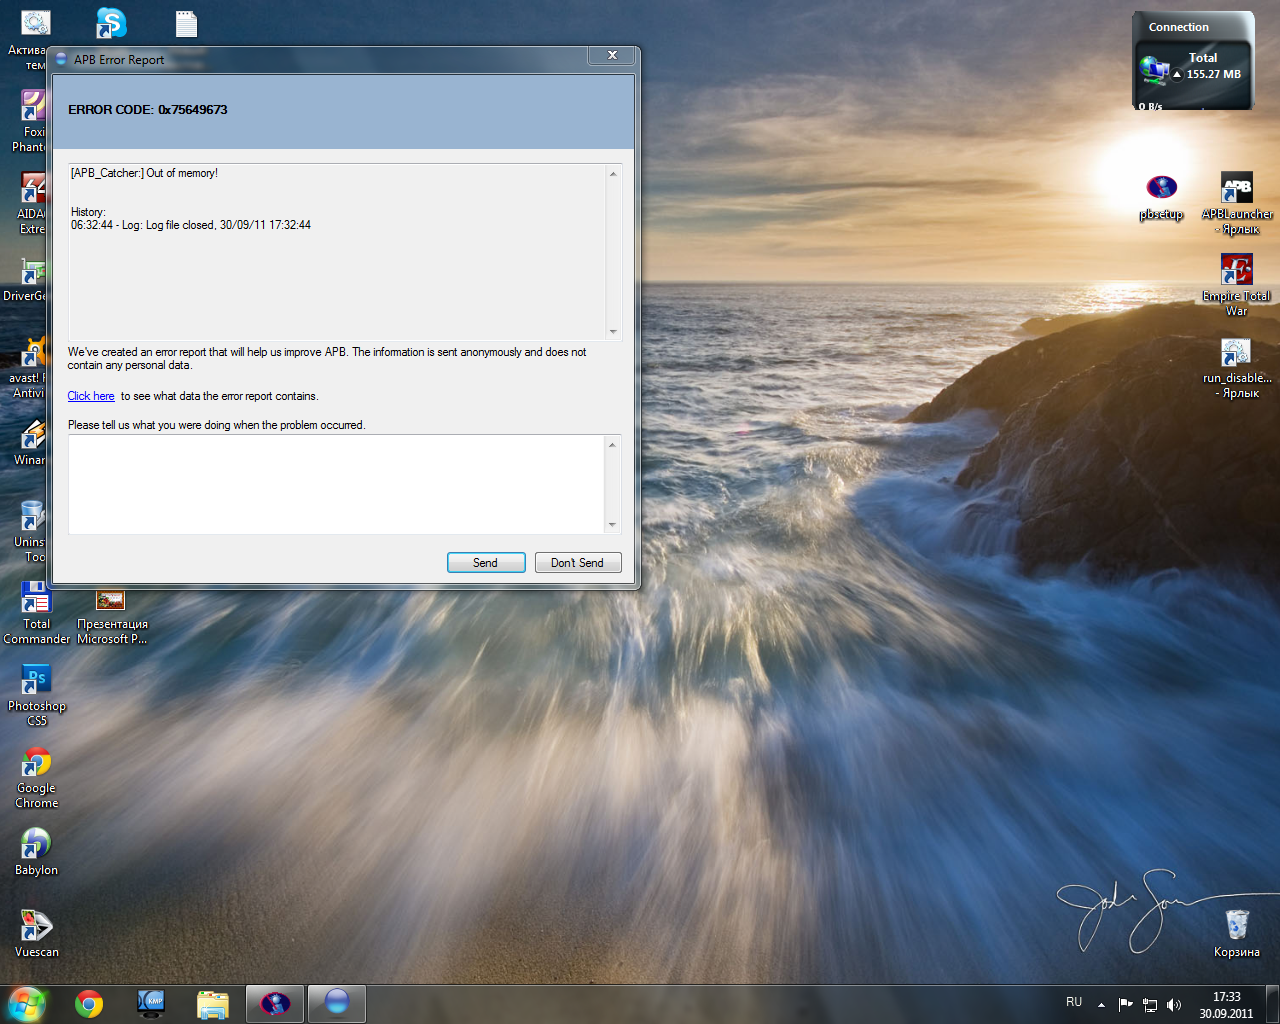
Task: Open Google Chrome desktop shortcut
Action: 37,763
